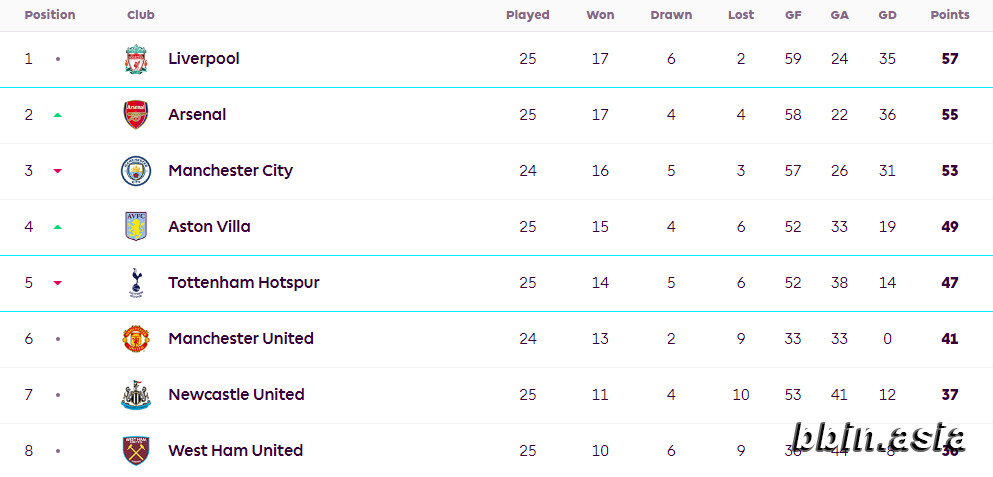Open the Liverpool club name link
This screenshot has width=993, height=477.
(x=204, y=59)
